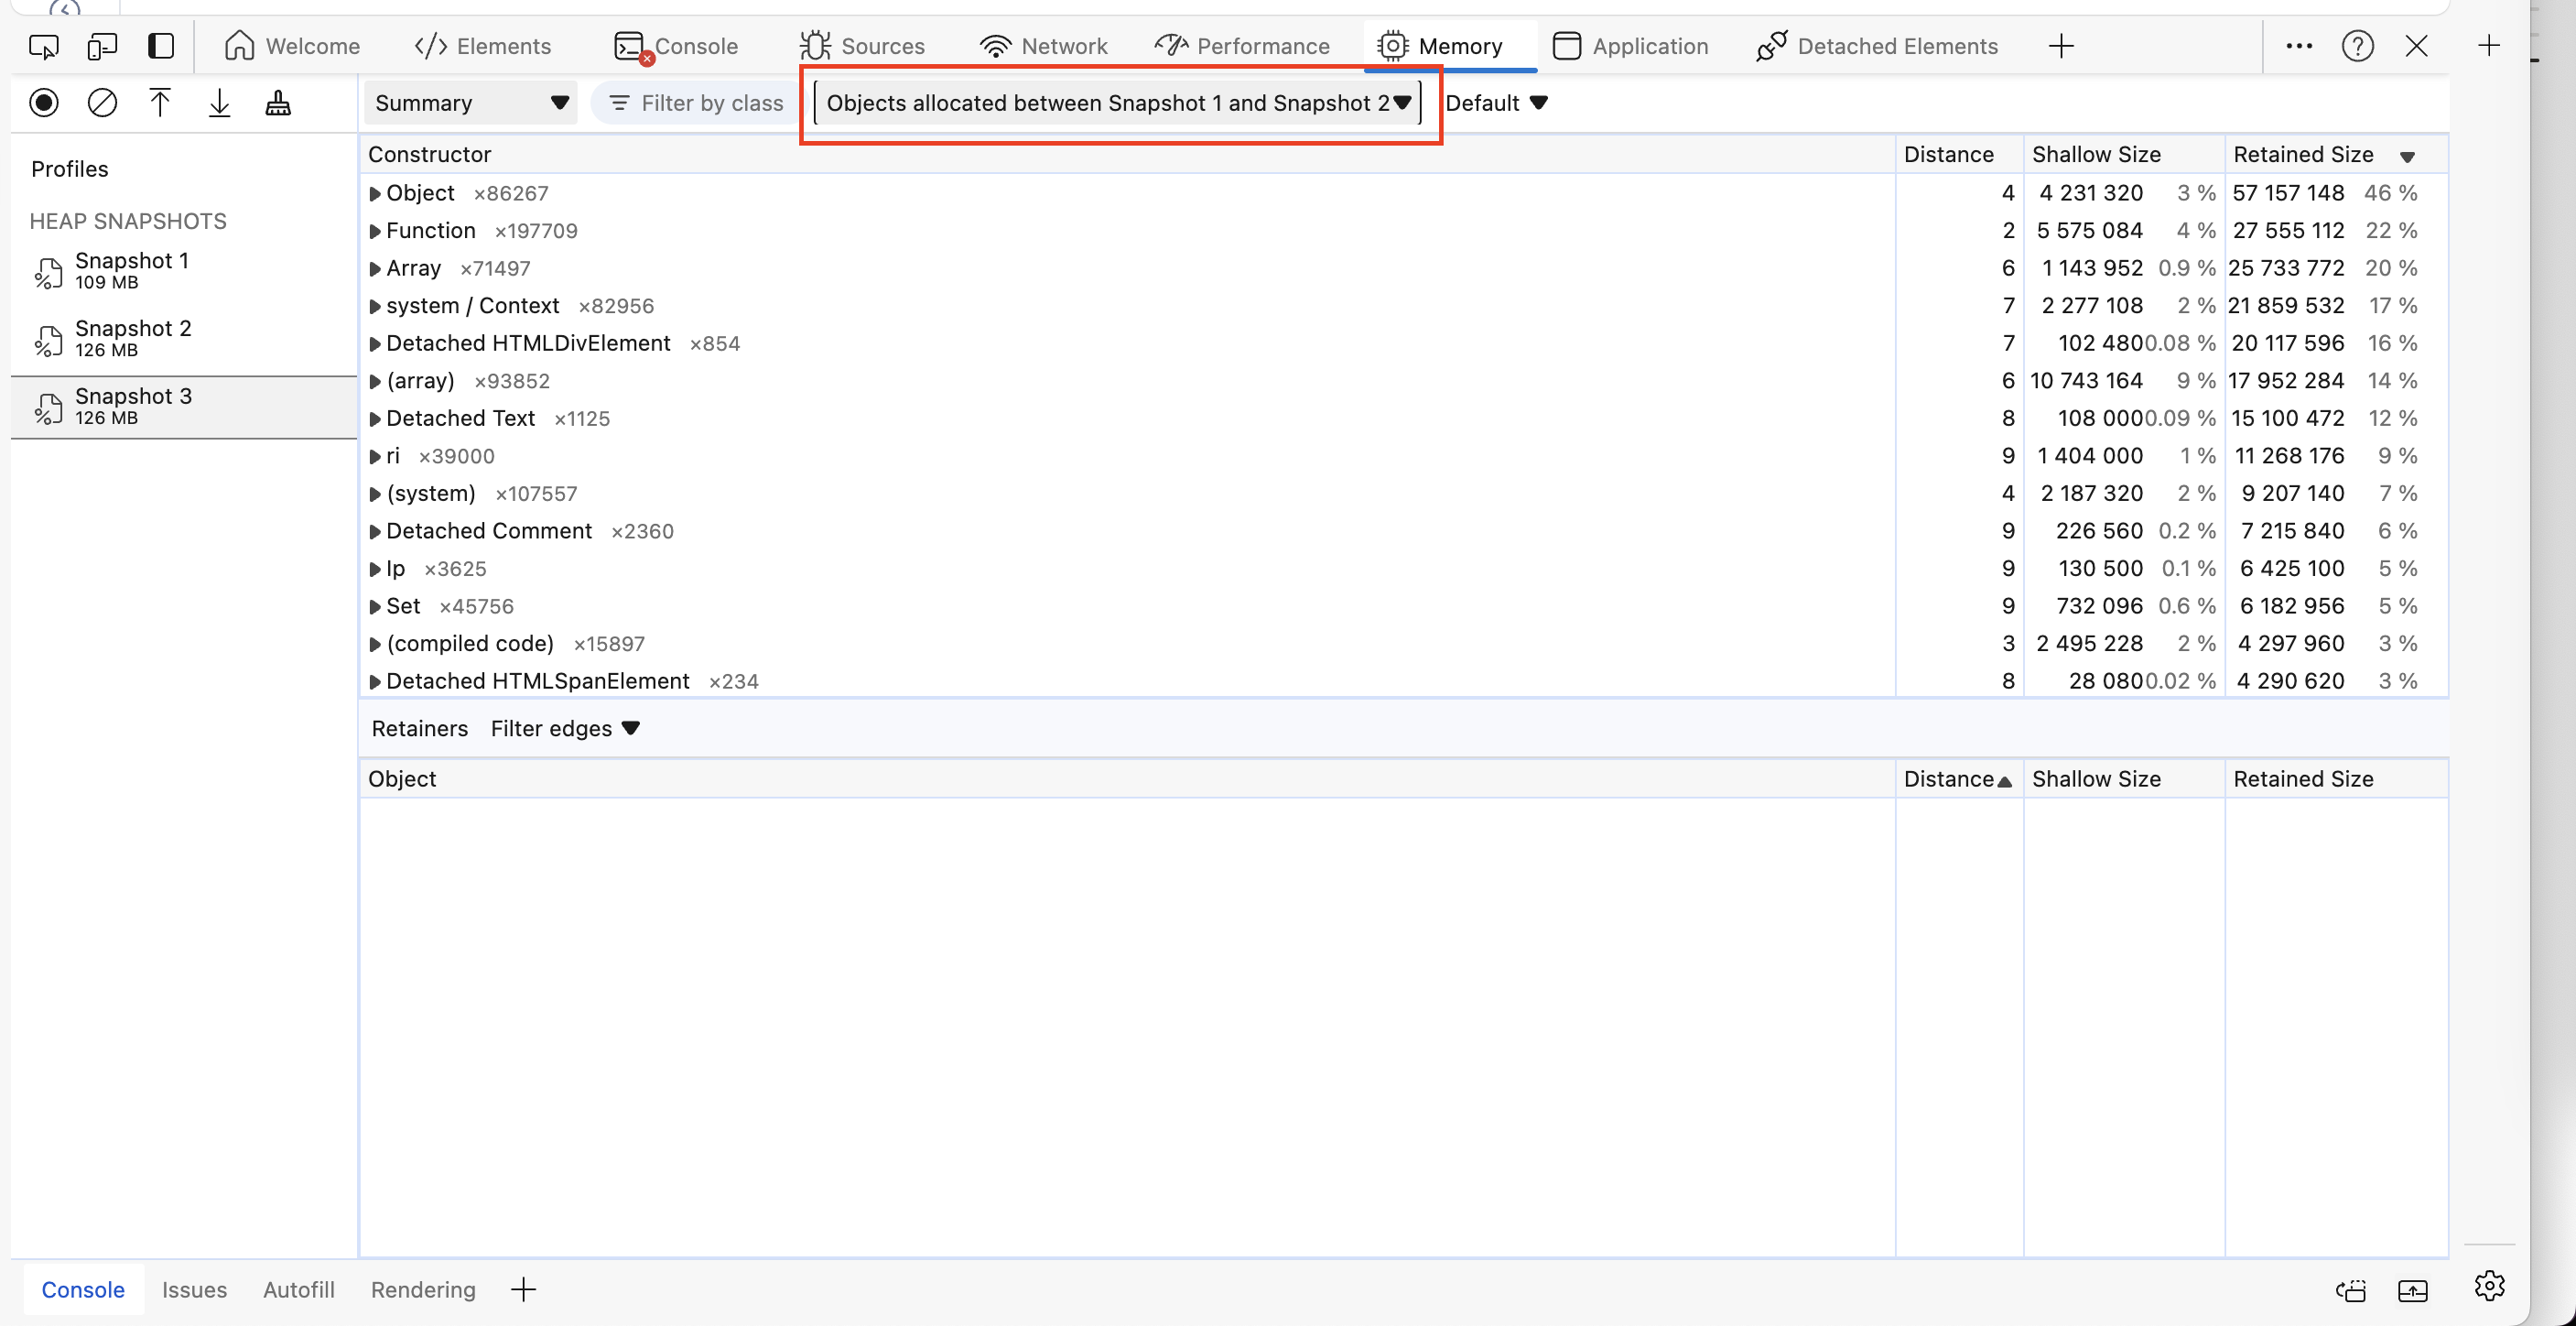This screenshot has height=1326, width=2576.
Task: Toggle the device emulation mode icon
Action: coord(102,46)
